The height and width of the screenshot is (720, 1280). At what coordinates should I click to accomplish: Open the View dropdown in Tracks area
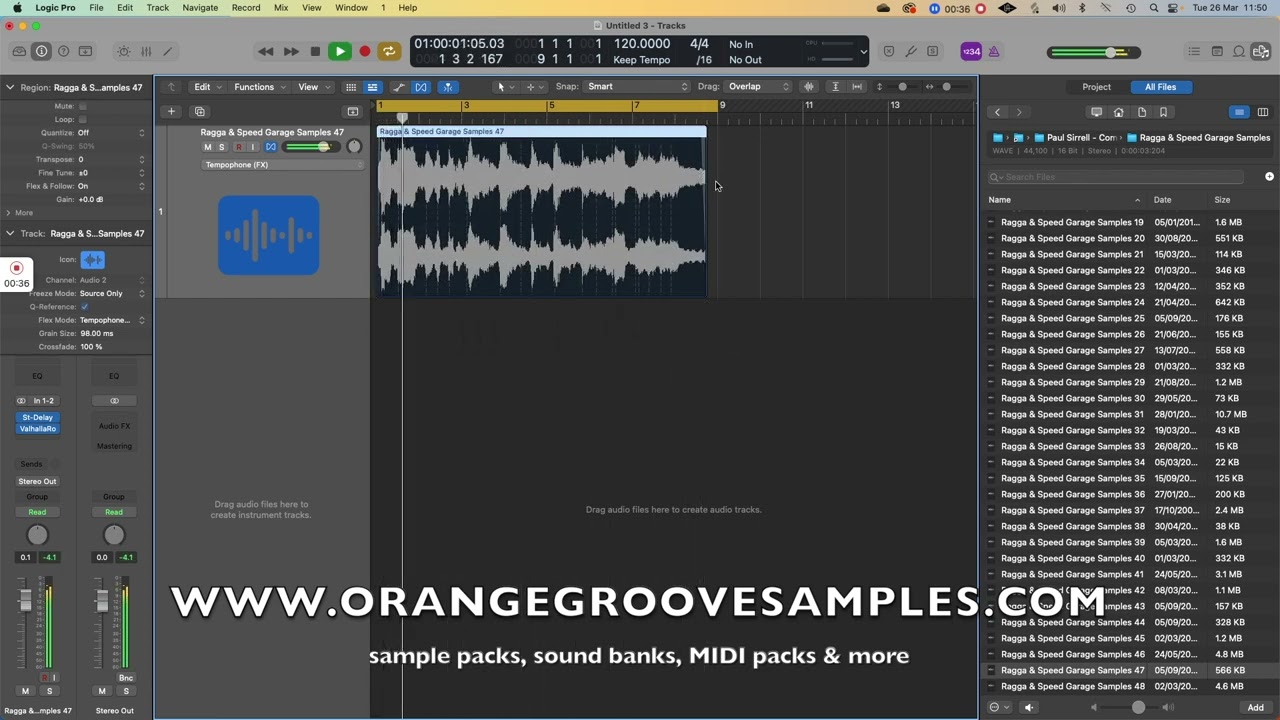coord(312,87)
